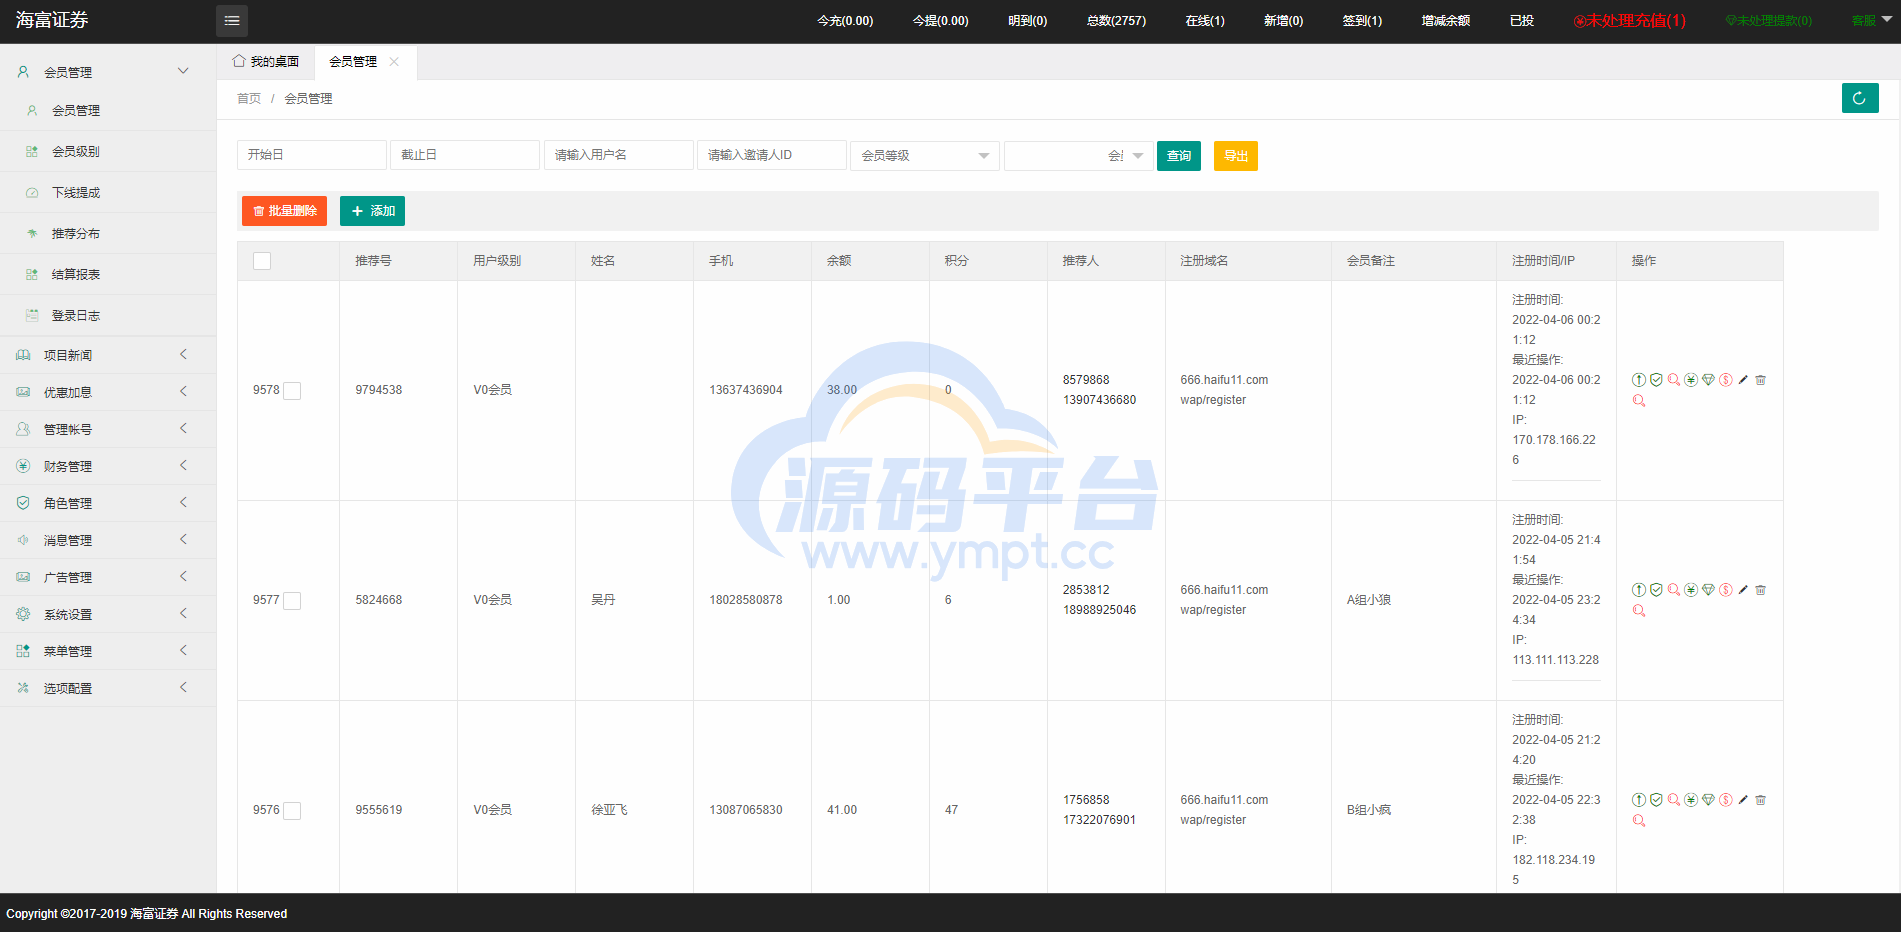Click the yen circle icon in row 9578
The height and width of the screenshot is (932, 1901).
(1691, 380)
